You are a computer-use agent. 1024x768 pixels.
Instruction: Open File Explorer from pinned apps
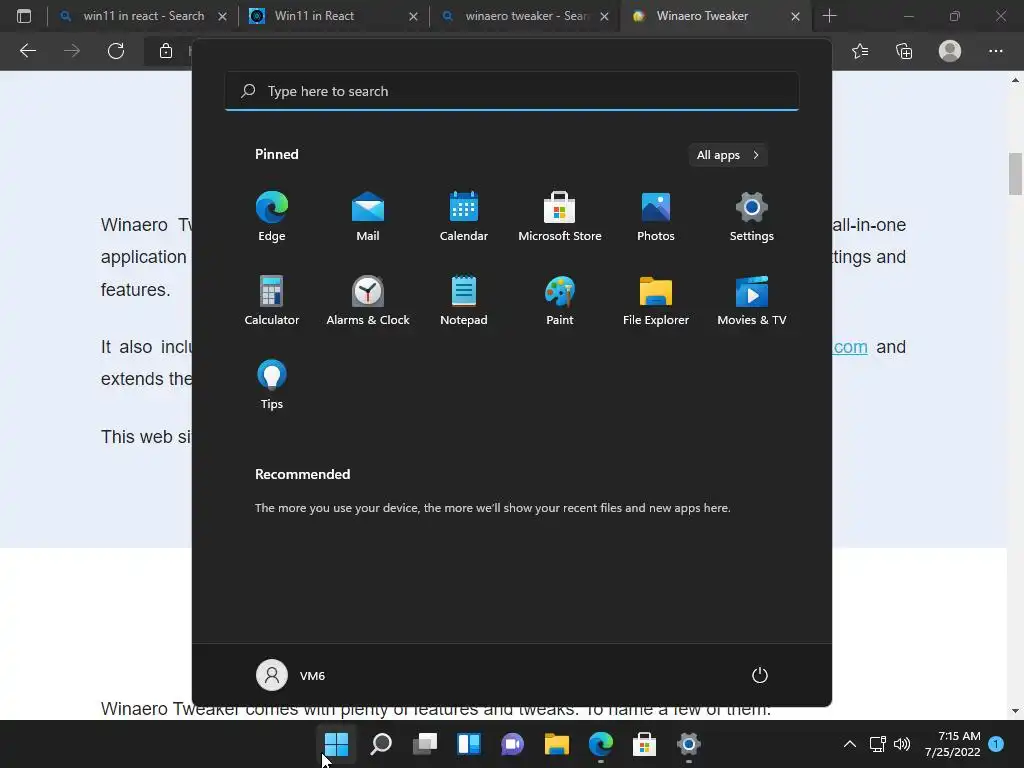tap(656, 300)
